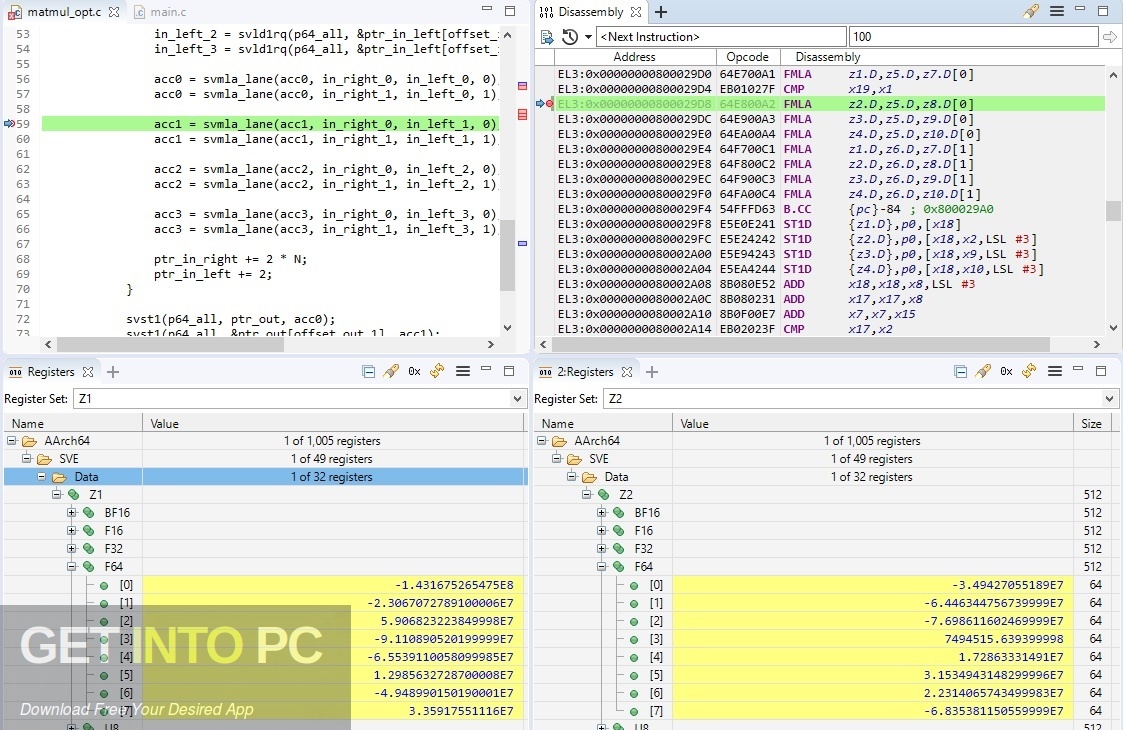This screenshot has width=1123, height=730.
Task: Open the Register Set dropdown showing Z1
Action: pyautogui.click(x=519, y=398)
